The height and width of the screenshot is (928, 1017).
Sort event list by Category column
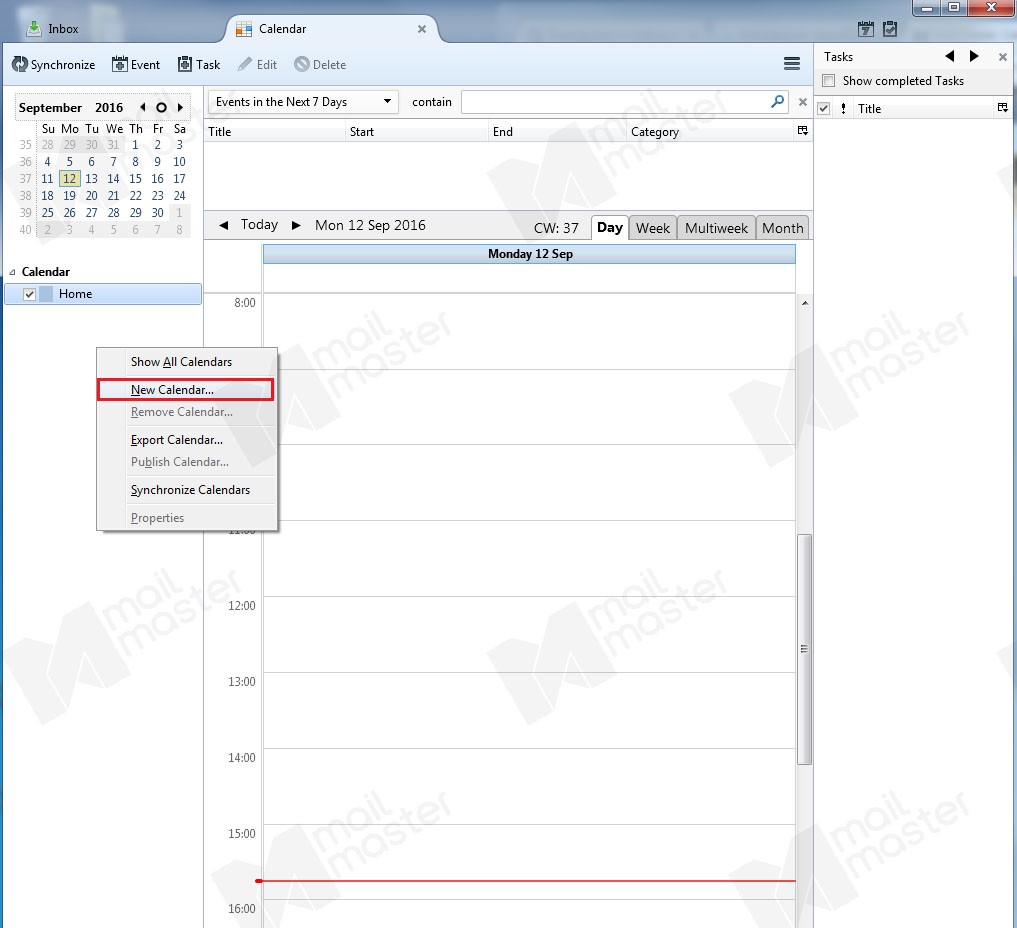coord(711,132)
